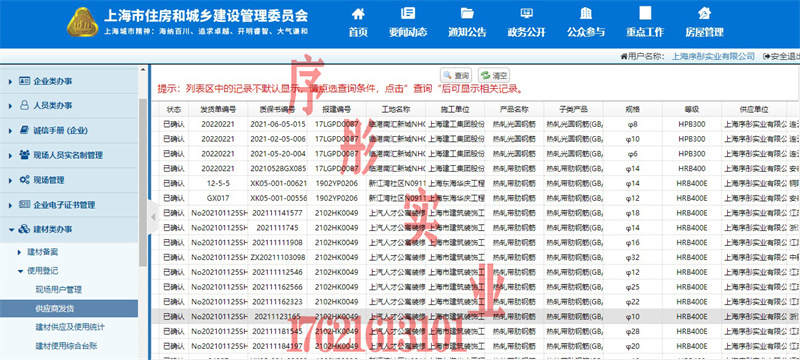Open the monitor icon above 政务公开
This screenshot has height=360, width=800.
(x=526, y=13)
